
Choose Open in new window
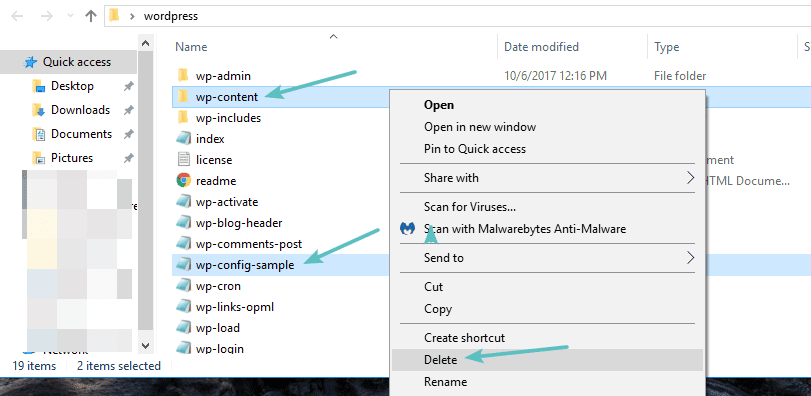(549, 127)
